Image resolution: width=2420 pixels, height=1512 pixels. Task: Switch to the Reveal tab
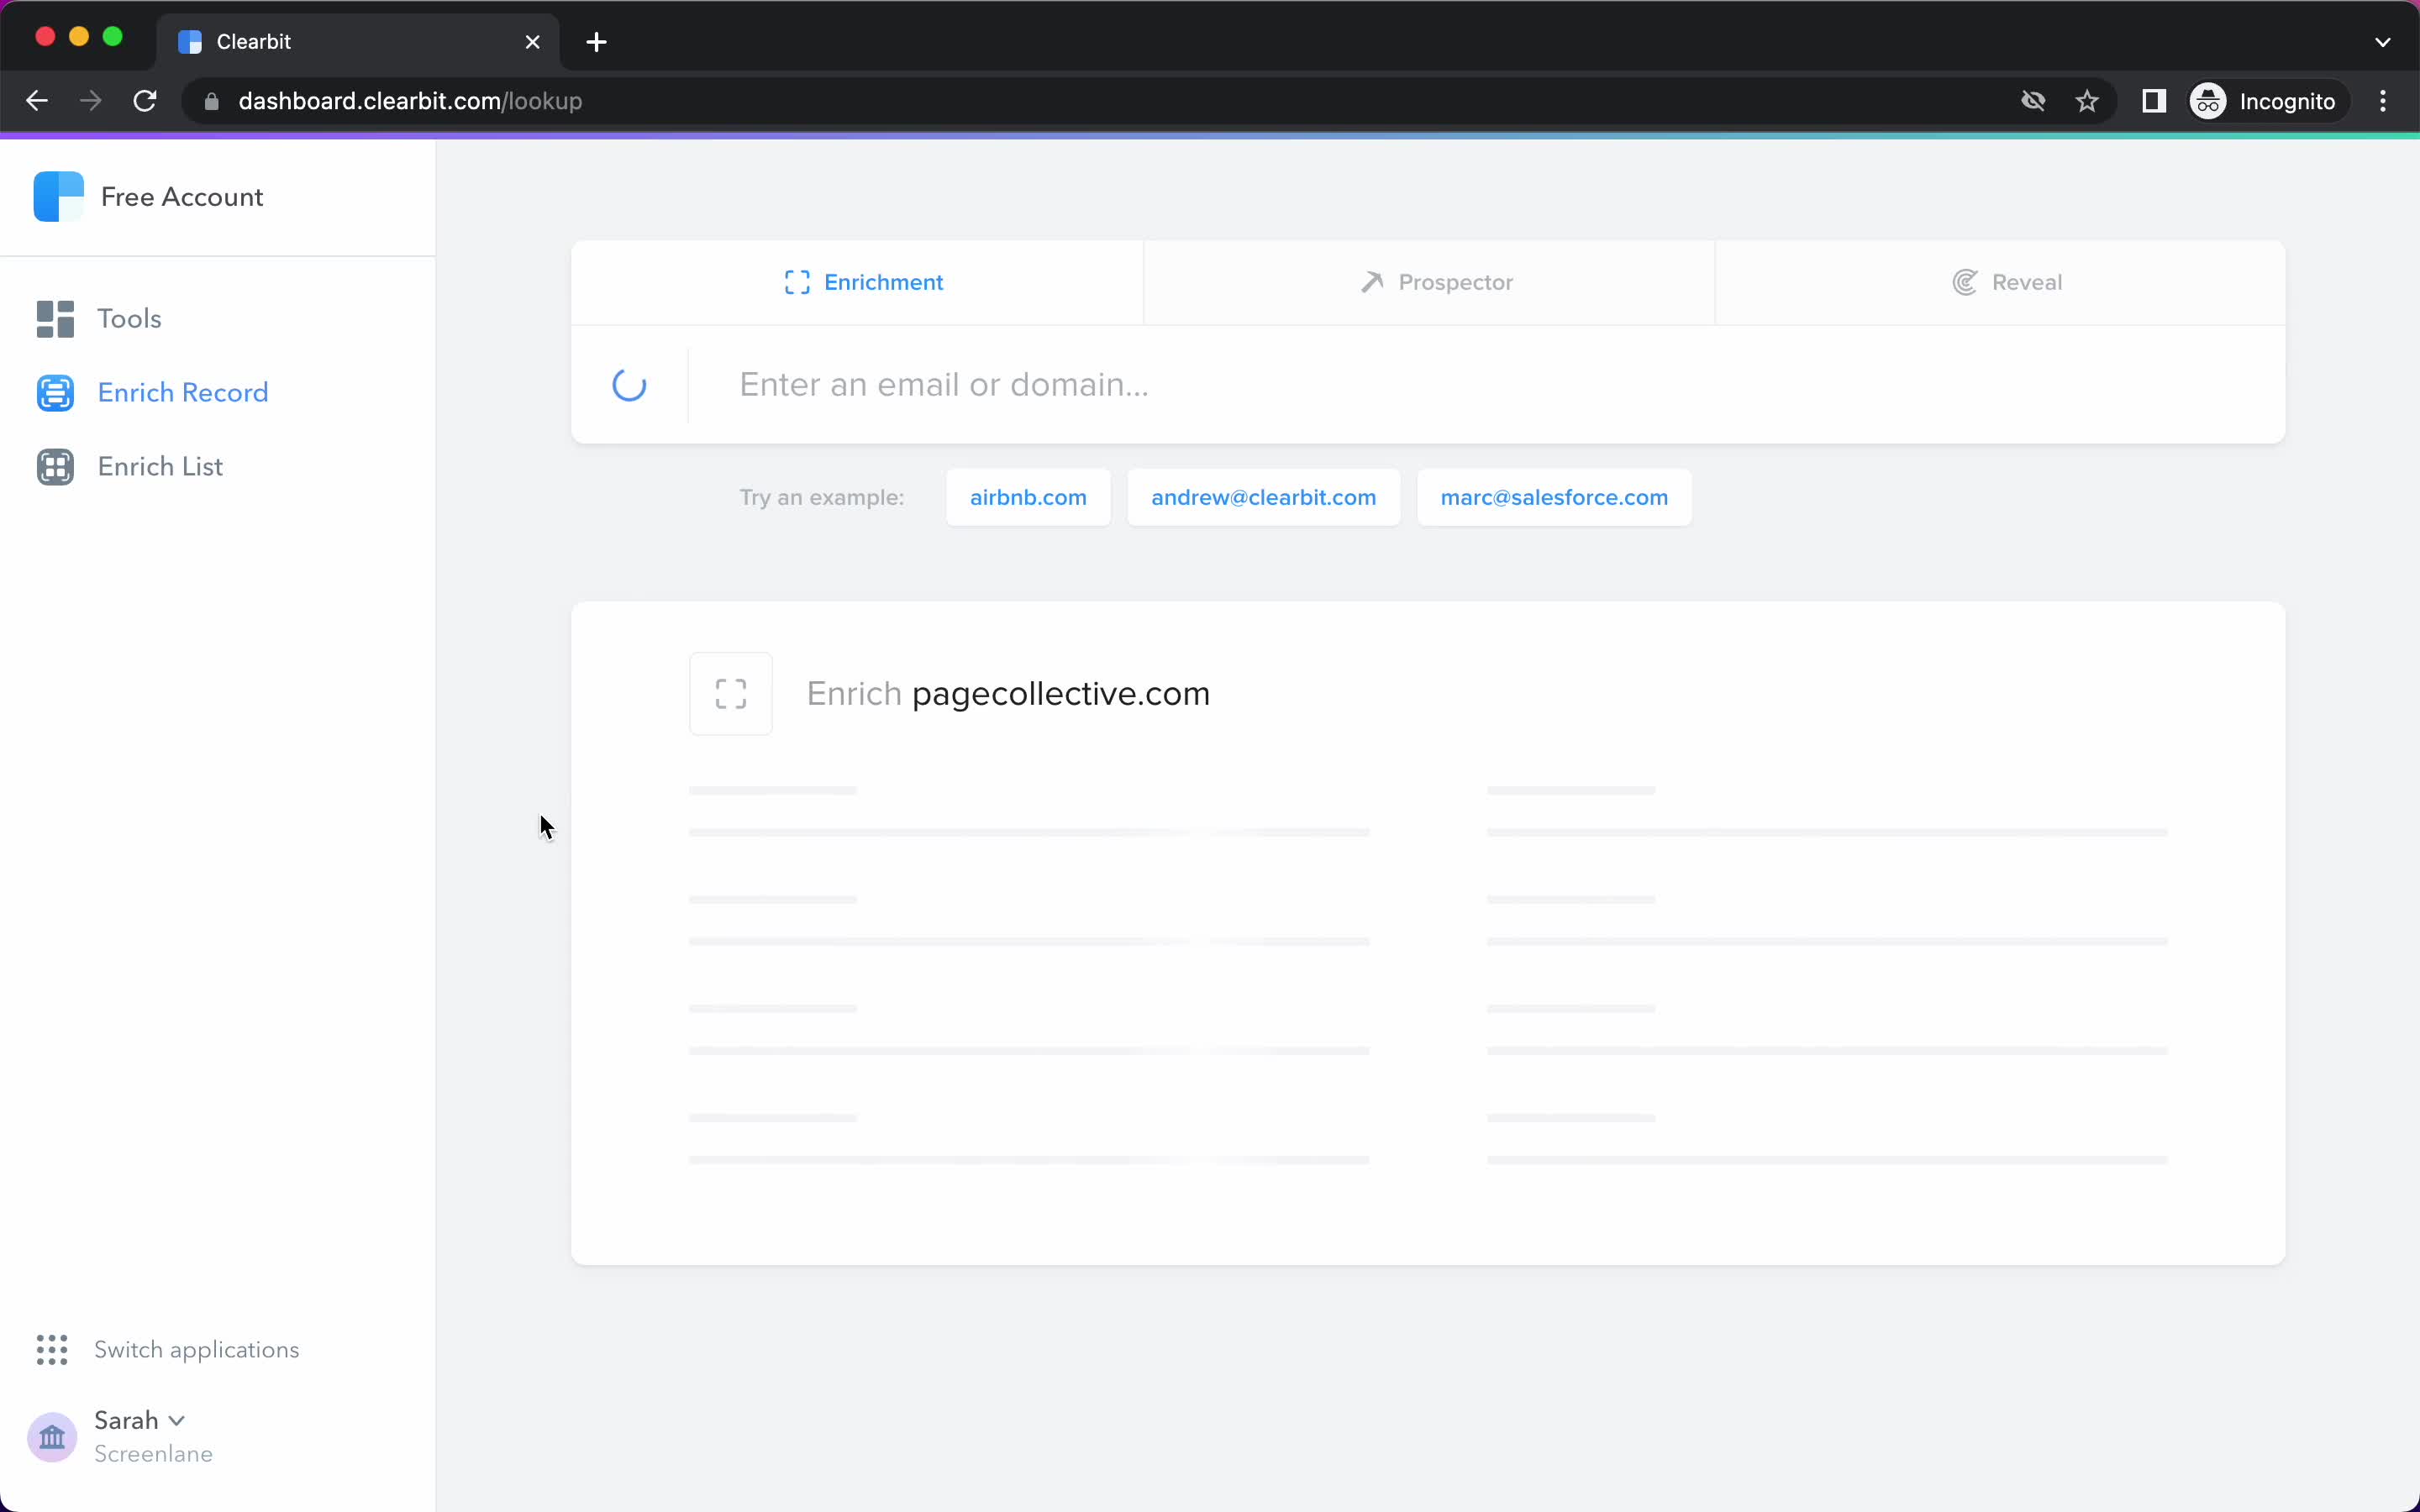click(x=2000, y=283)
